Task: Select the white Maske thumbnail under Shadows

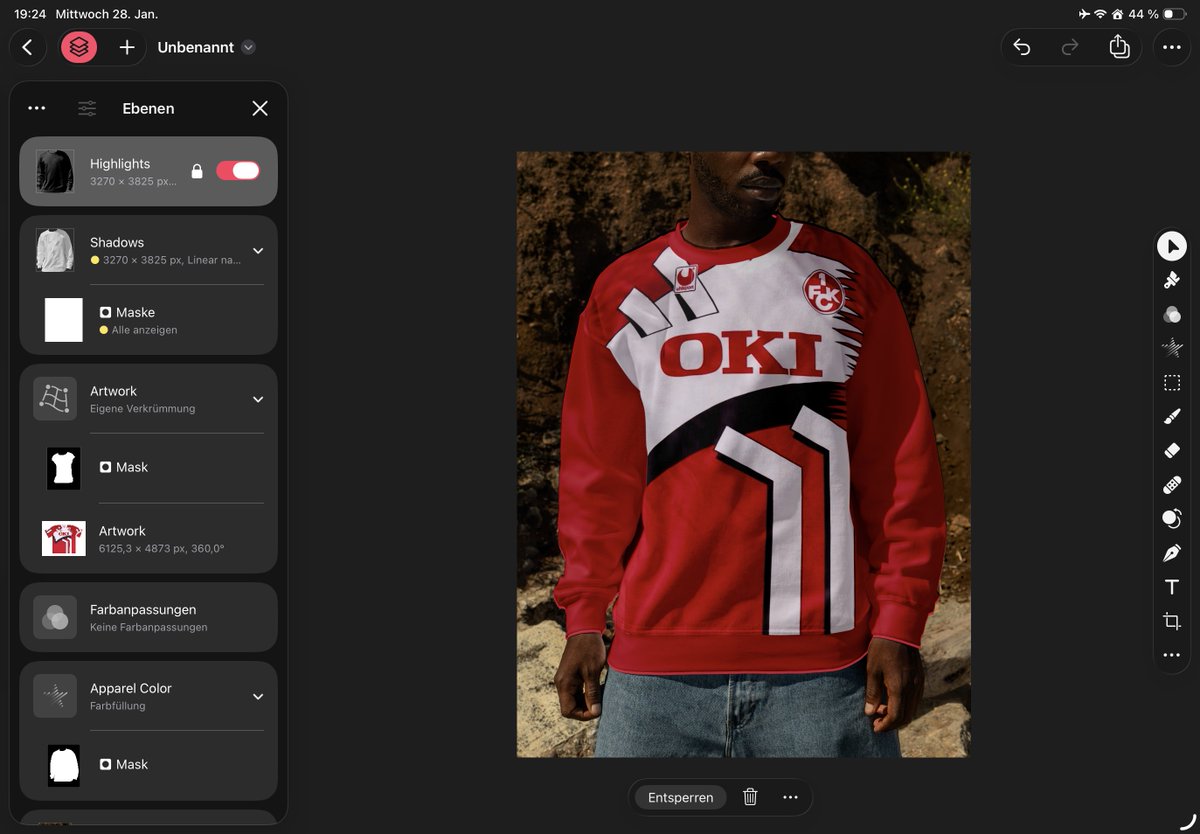Action: point(64,320)
